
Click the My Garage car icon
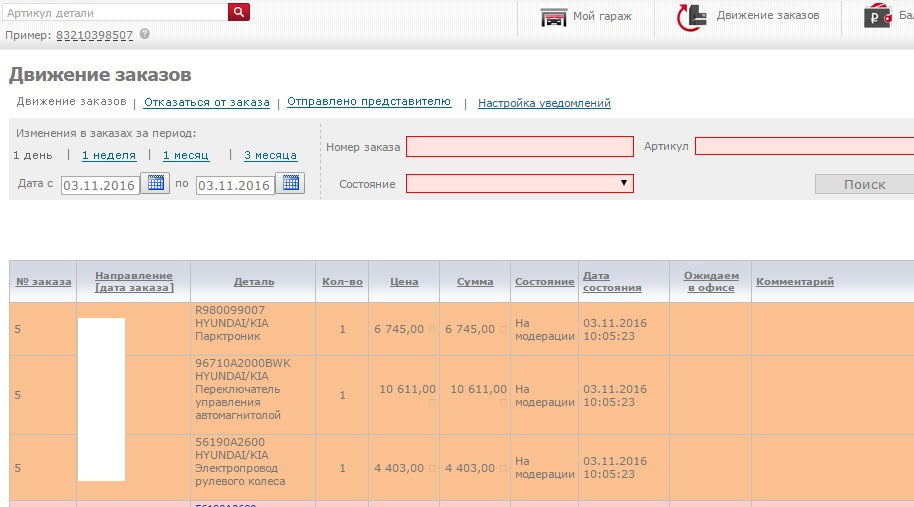tap(553, 17)
